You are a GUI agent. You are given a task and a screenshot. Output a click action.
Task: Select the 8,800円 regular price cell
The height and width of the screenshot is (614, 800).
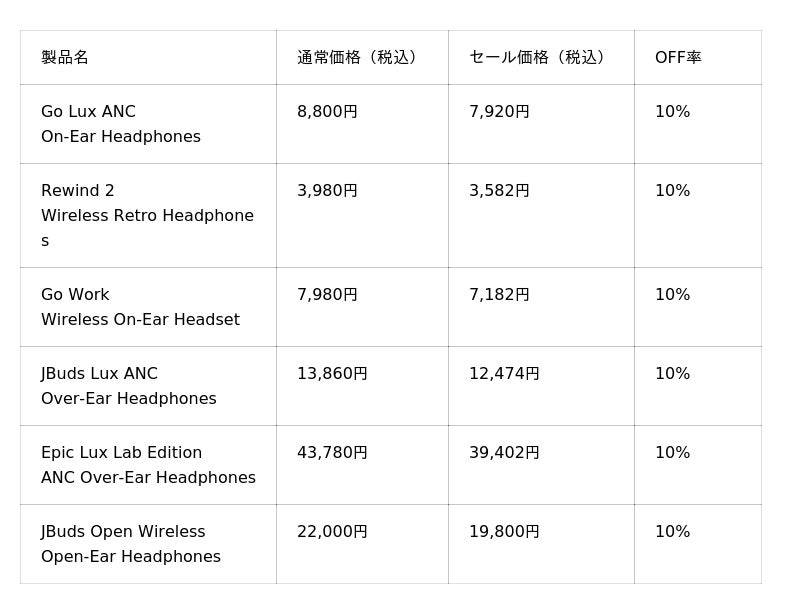tap(362, 124)
